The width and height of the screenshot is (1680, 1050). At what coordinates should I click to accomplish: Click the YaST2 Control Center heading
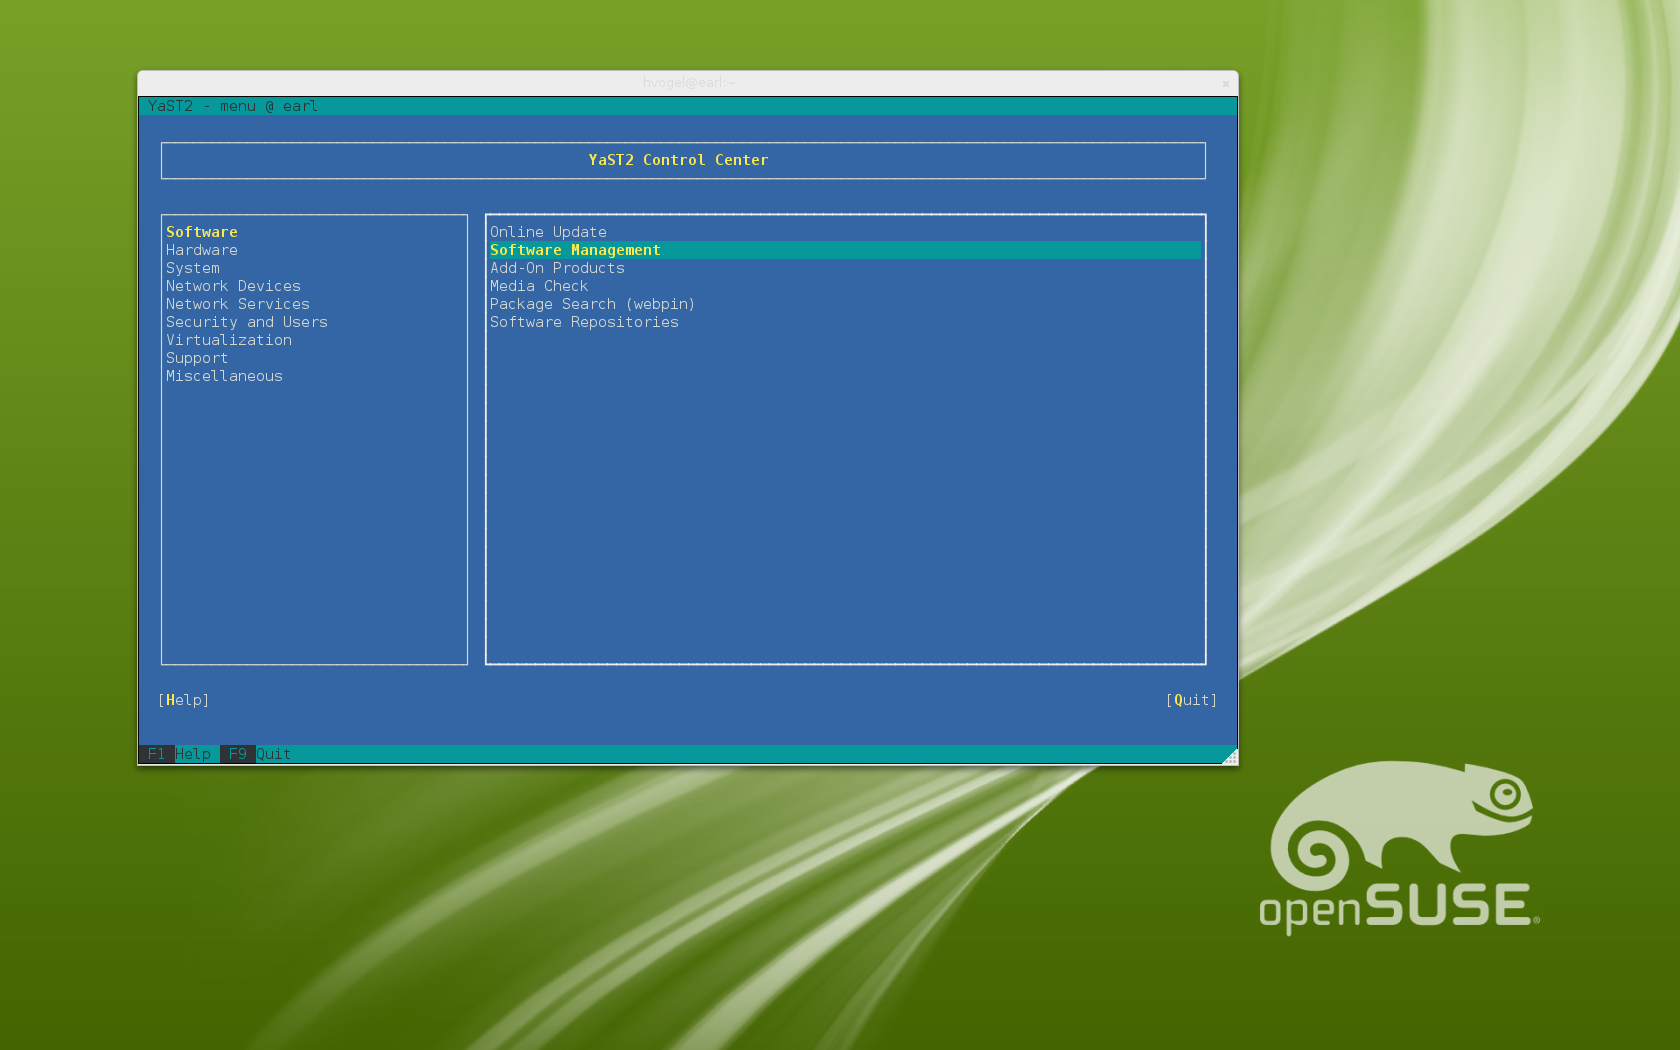[x=678, y=160]
